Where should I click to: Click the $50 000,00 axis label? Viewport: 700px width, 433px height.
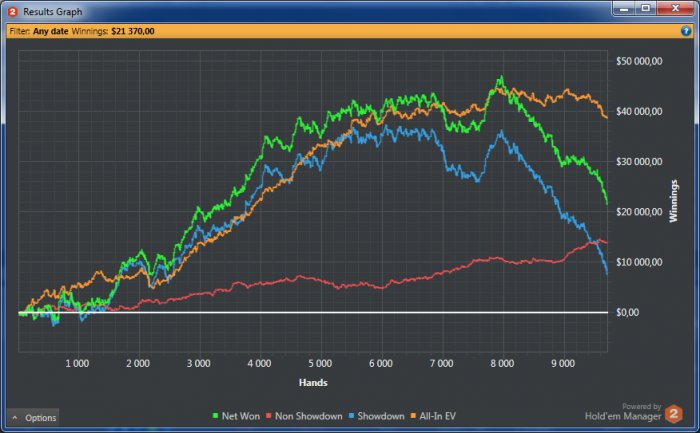[639, 61]
